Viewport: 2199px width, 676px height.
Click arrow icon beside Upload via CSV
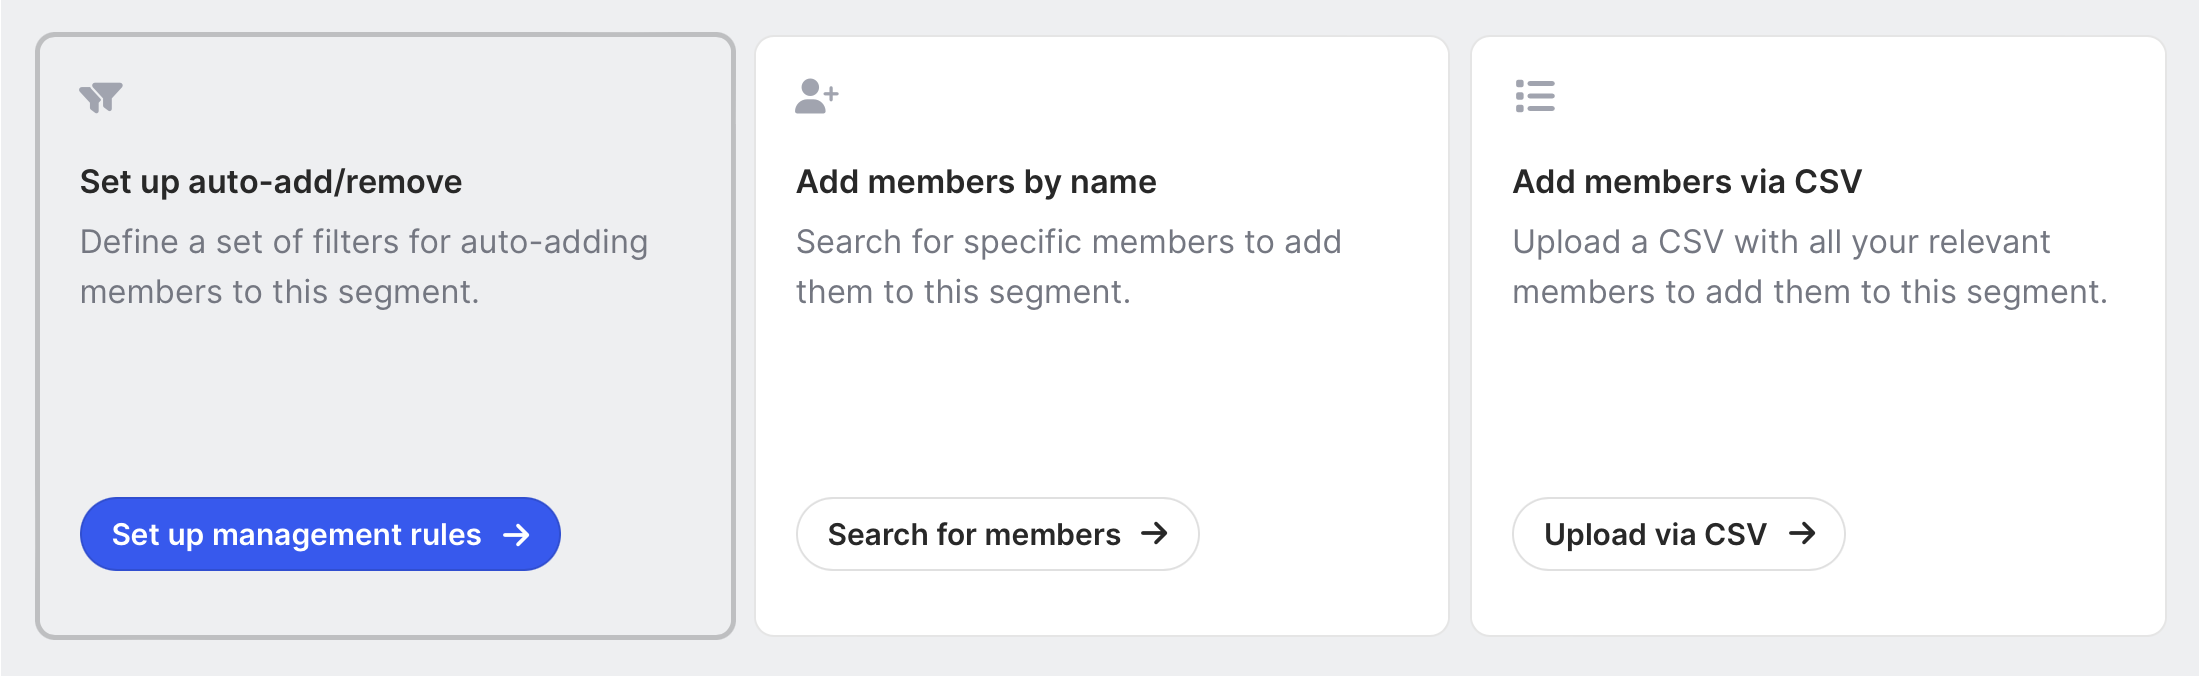tap(1802, 533)
